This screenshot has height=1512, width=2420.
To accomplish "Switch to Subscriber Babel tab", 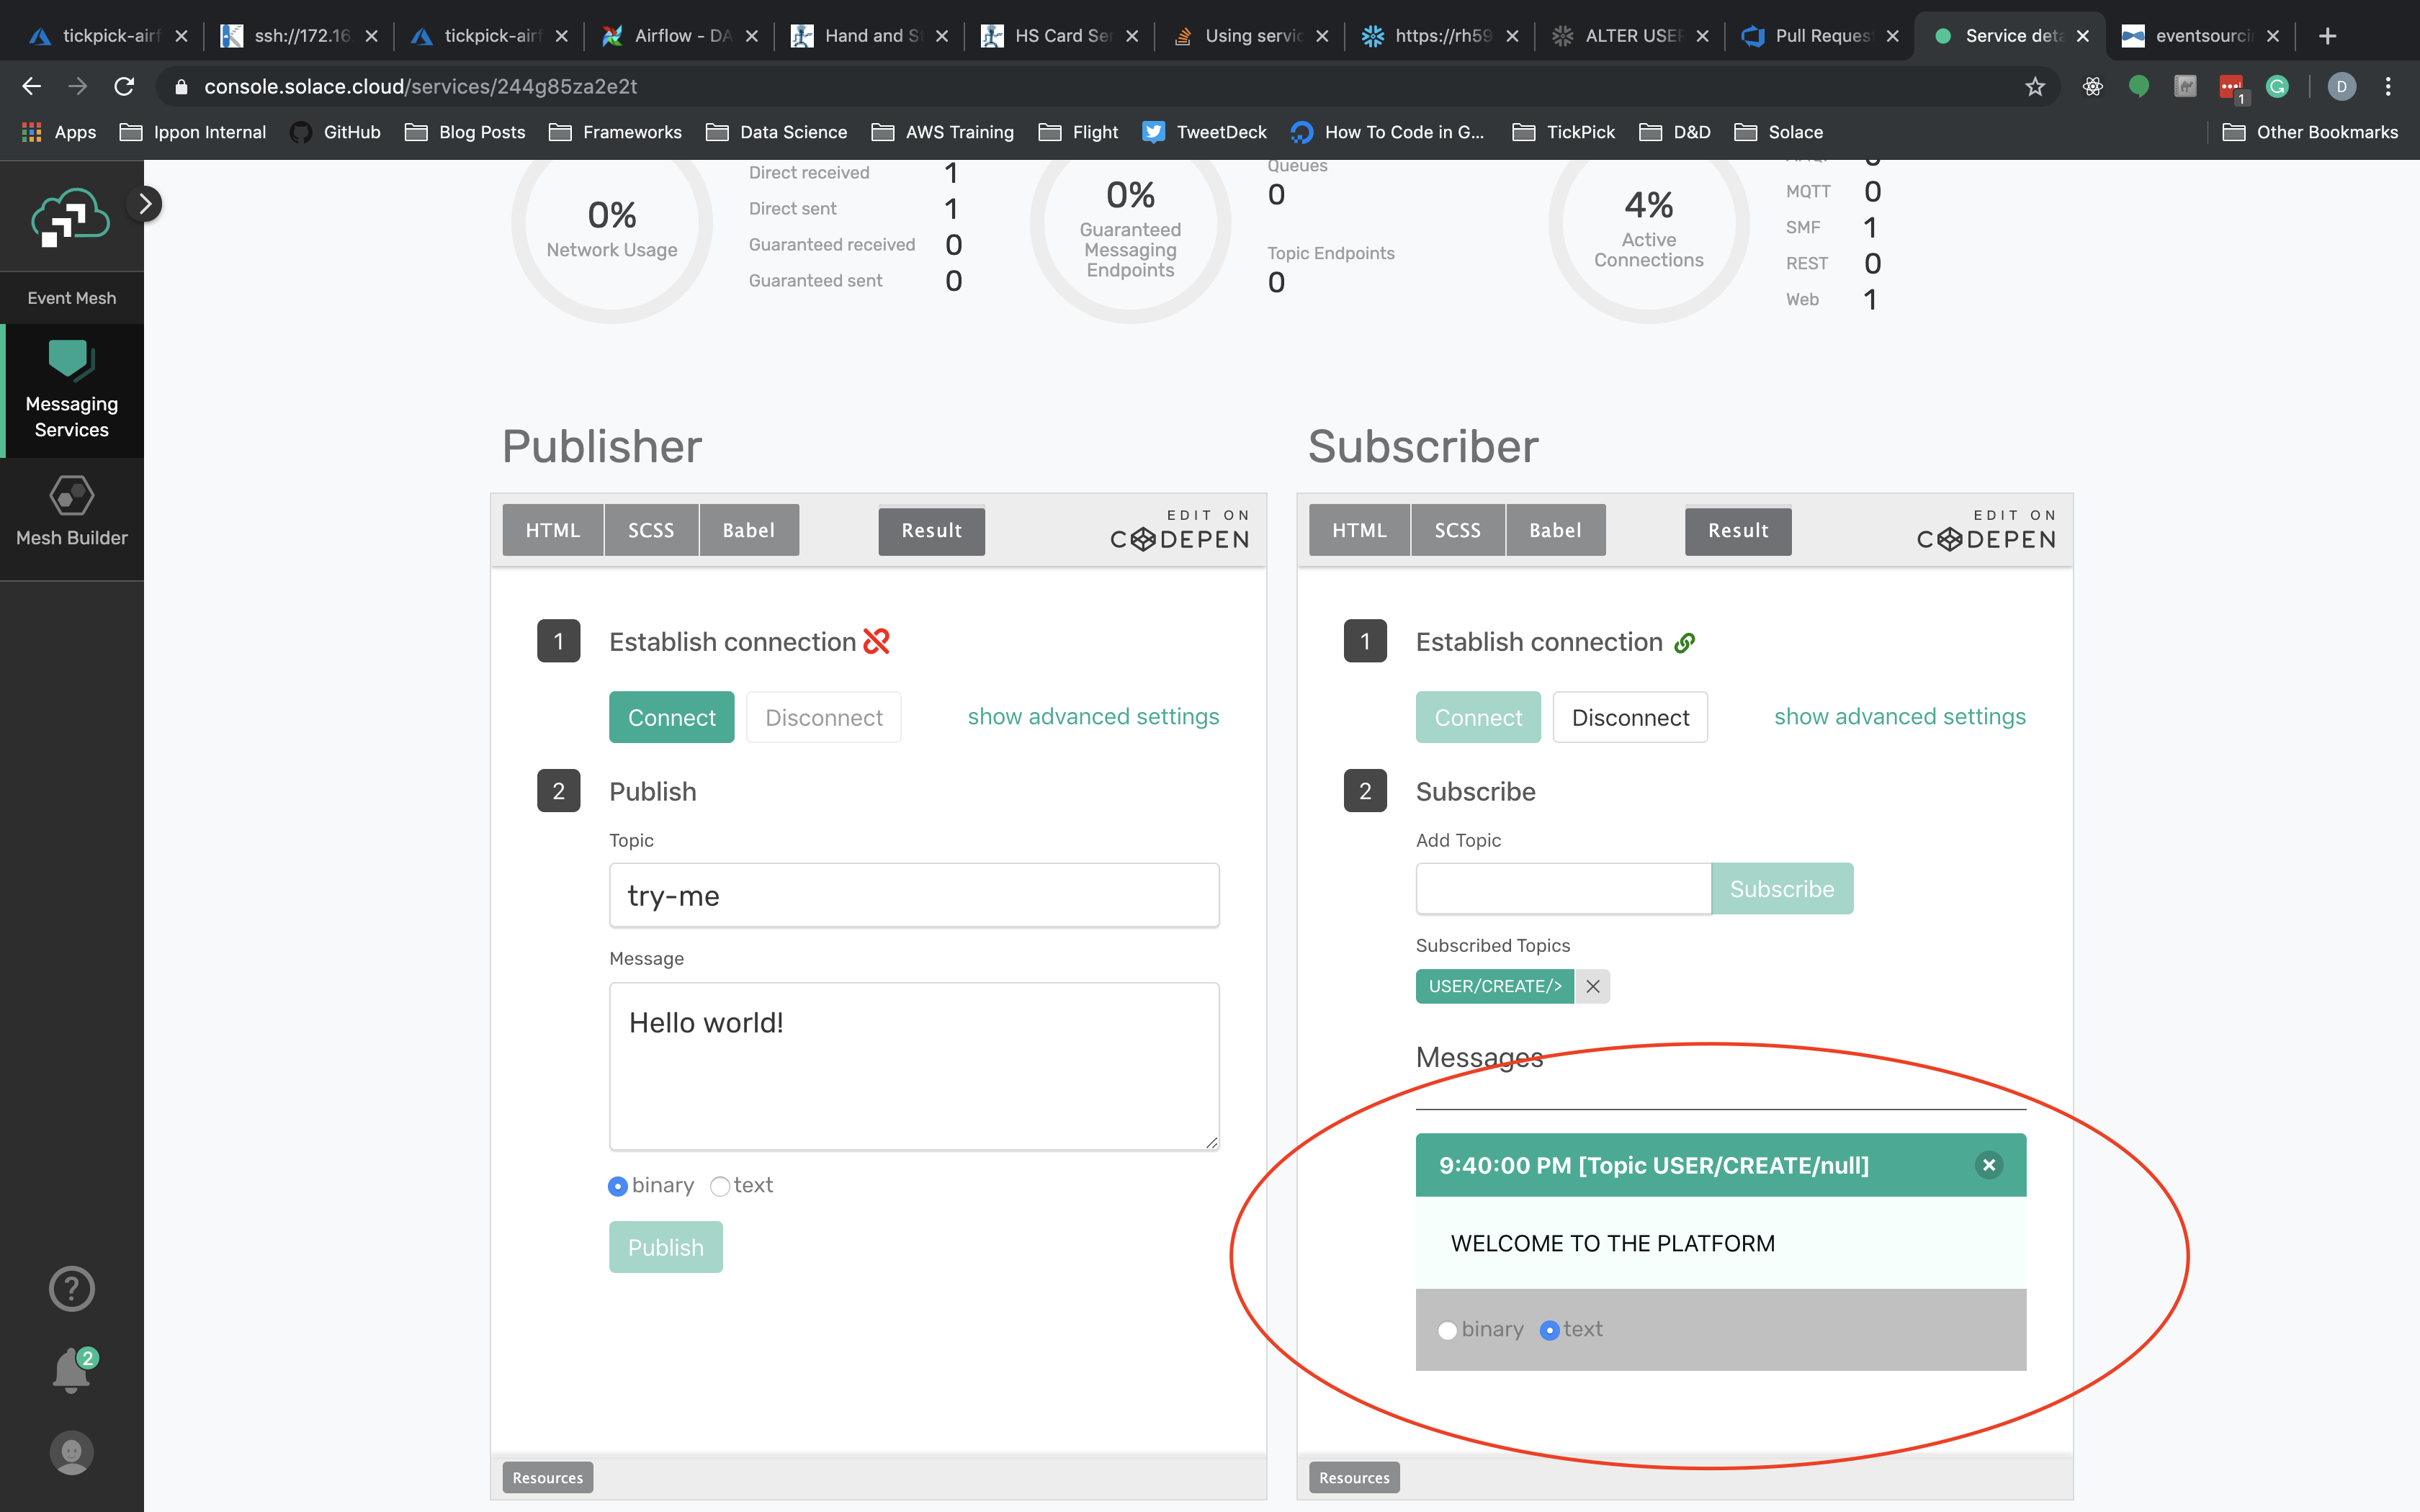I will 1554,530.
